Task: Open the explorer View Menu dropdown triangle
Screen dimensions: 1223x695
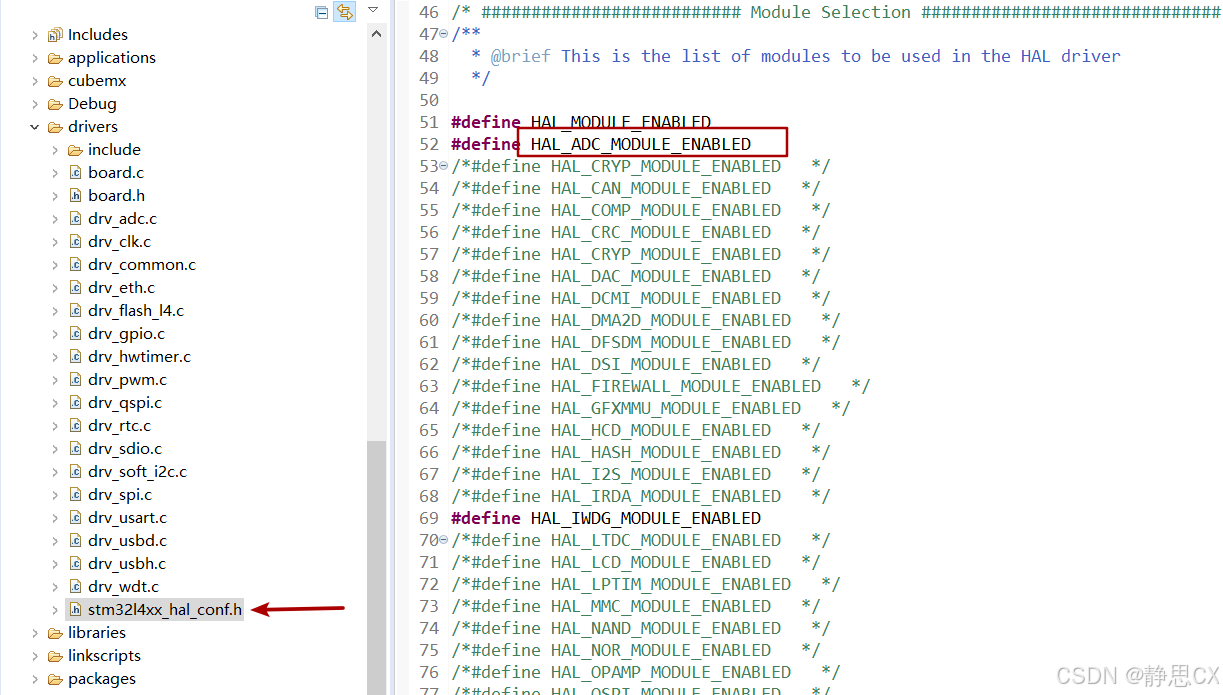Action: pyautogui.click(x=373, y=10)
